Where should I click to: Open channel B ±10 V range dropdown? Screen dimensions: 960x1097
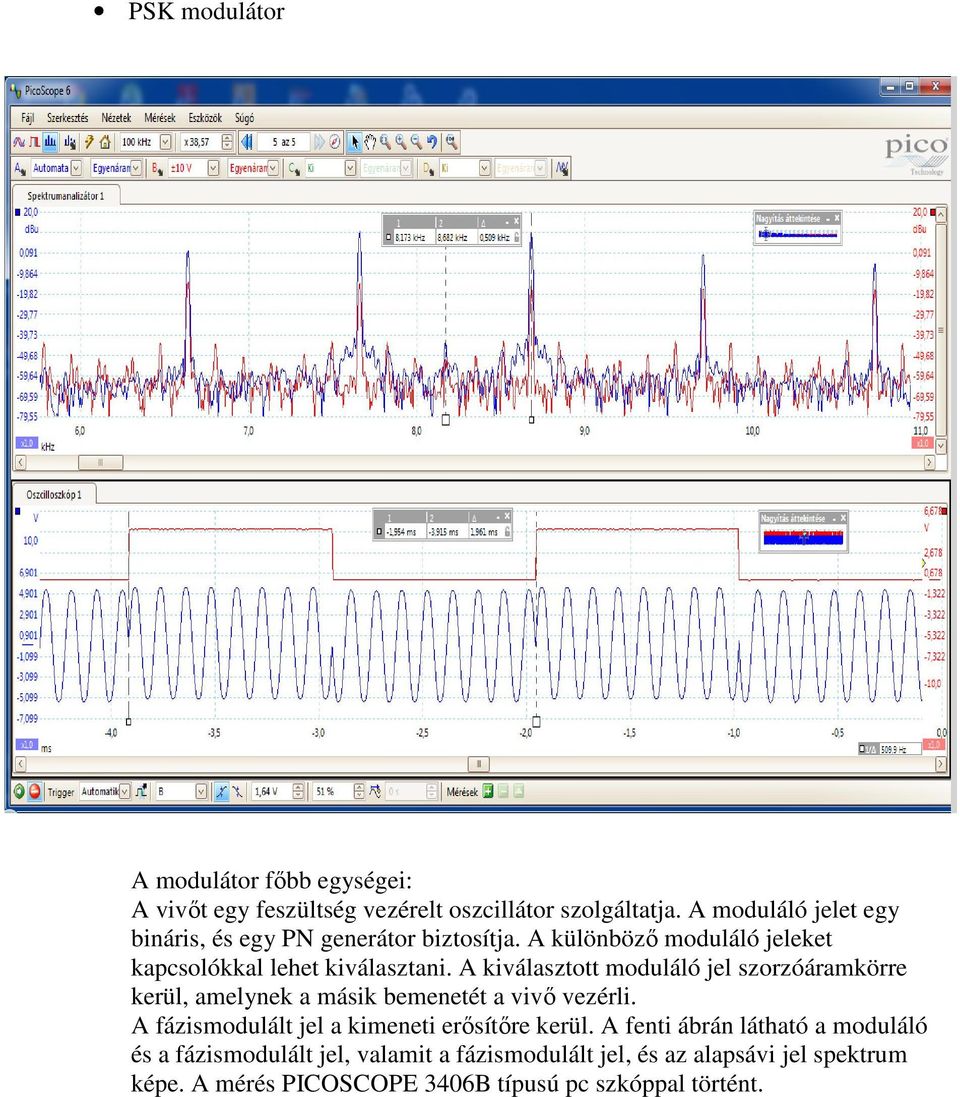[213, 168]
